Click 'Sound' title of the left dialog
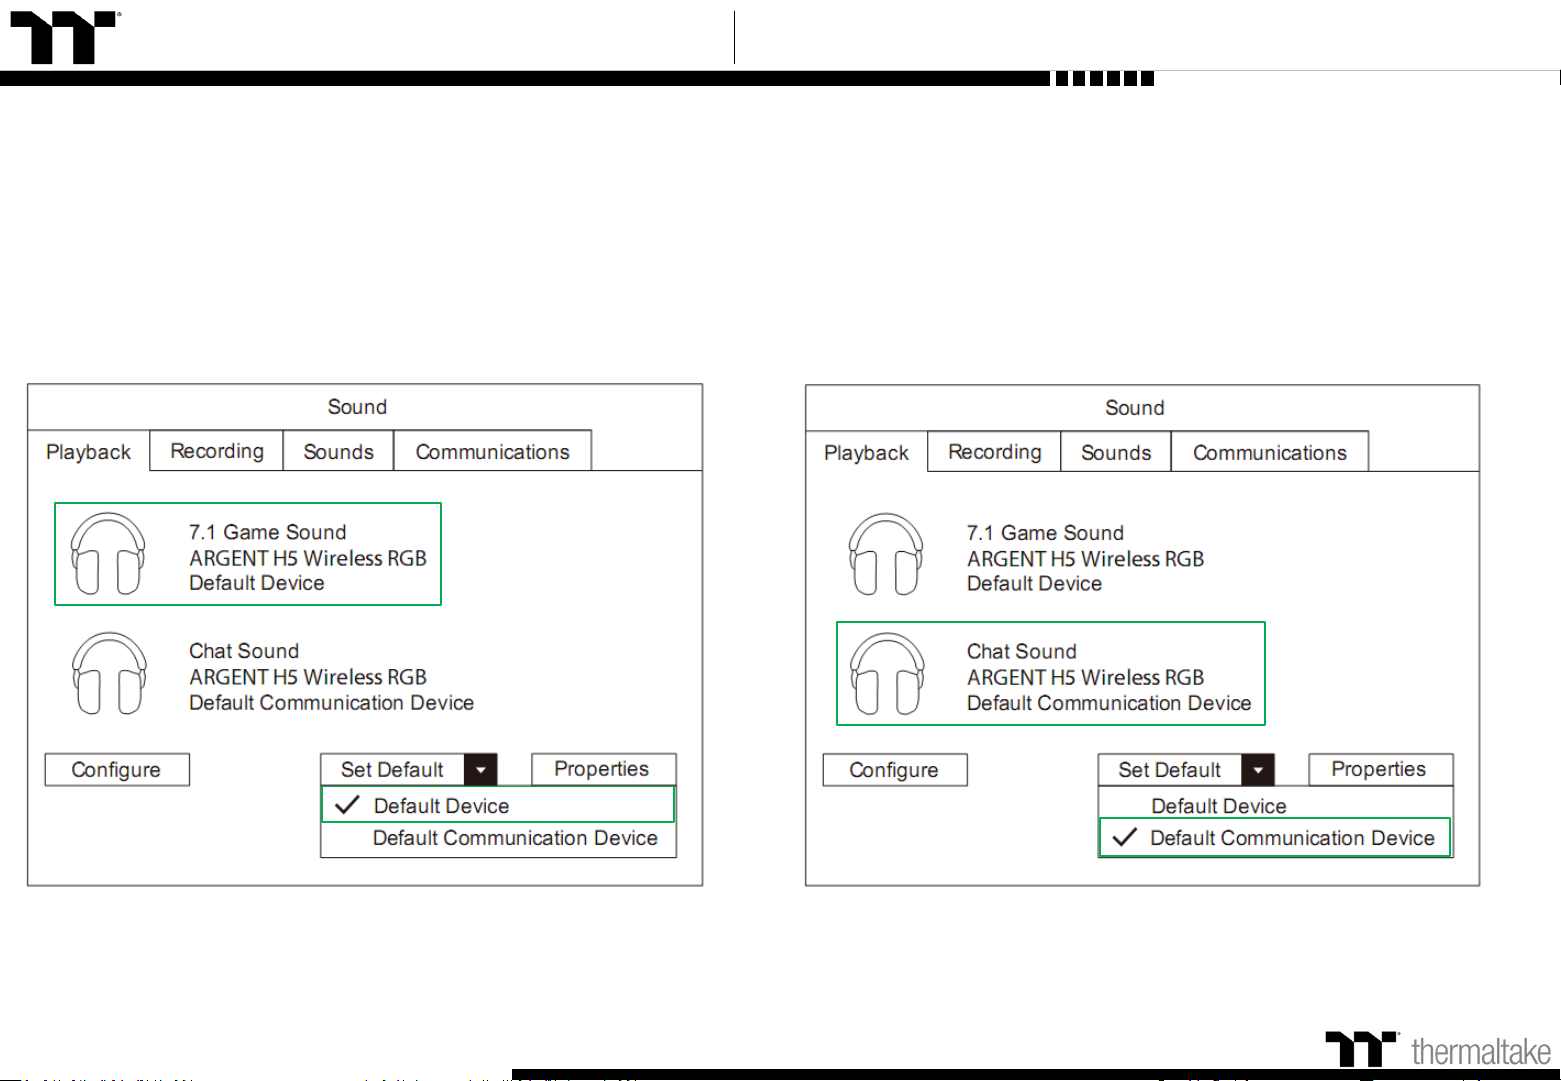 click(357, 407)
